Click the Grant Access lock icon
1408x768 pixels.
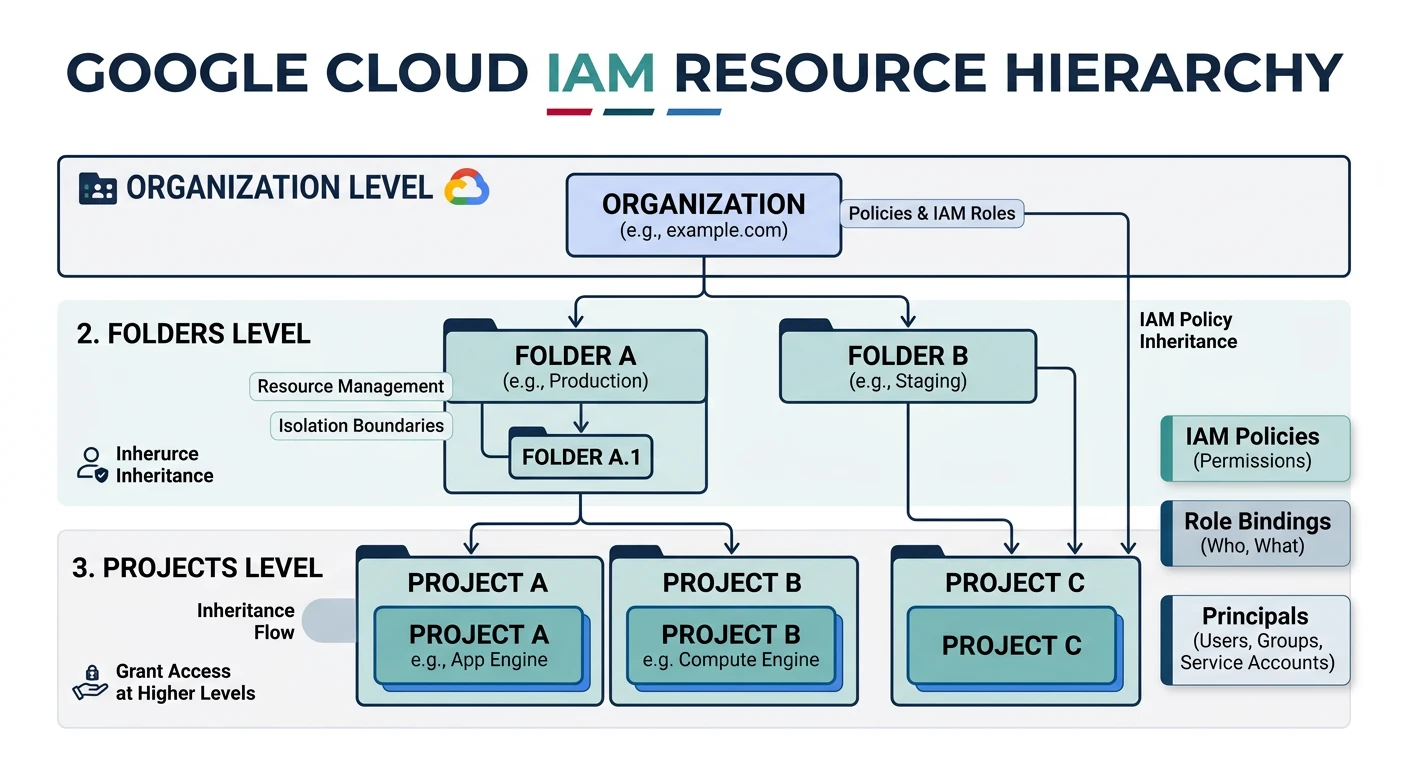[91, 681]
